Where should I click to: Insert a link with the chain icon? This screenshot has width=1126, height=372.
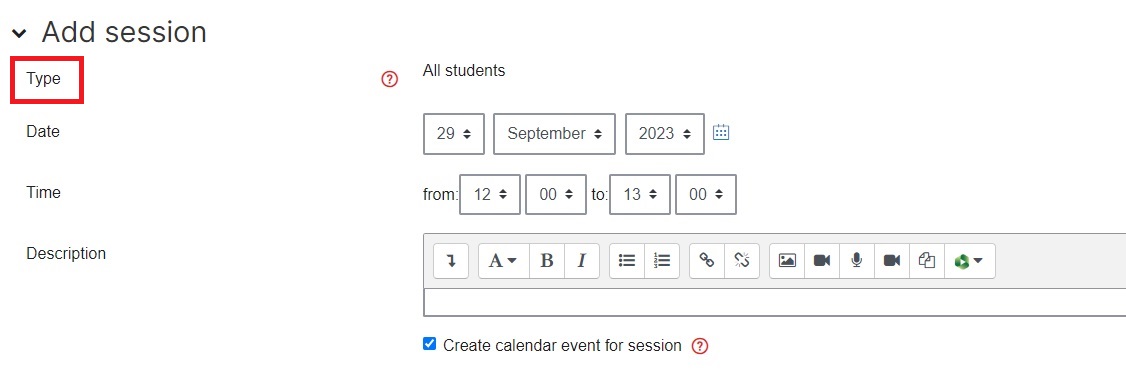(707, 261)
